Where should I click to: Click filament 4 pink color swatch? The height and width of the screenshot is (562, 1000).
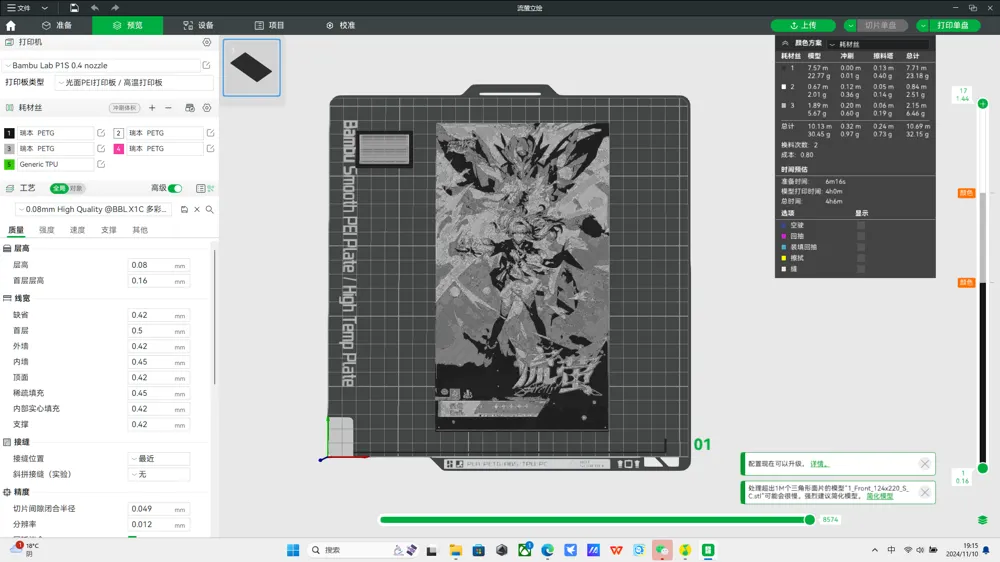(x=119, y=149)
